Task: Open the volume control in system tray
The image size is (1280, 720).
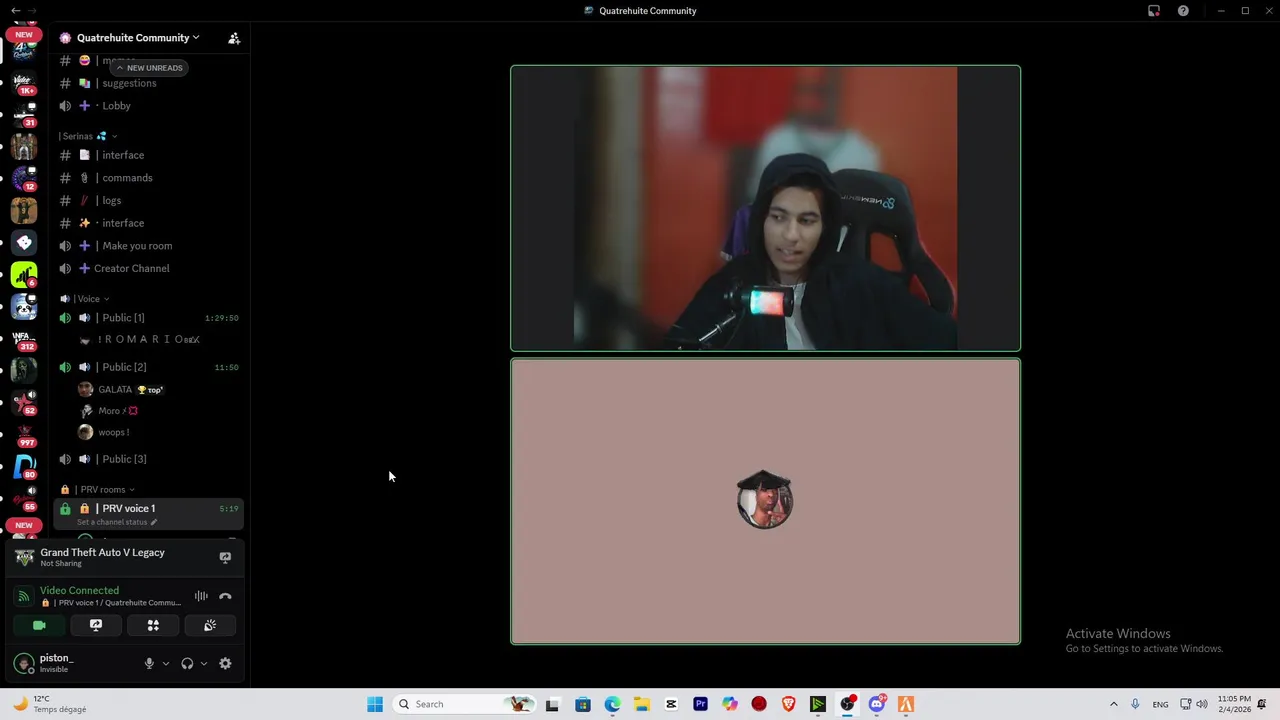Action: (x=1202, y=704)
